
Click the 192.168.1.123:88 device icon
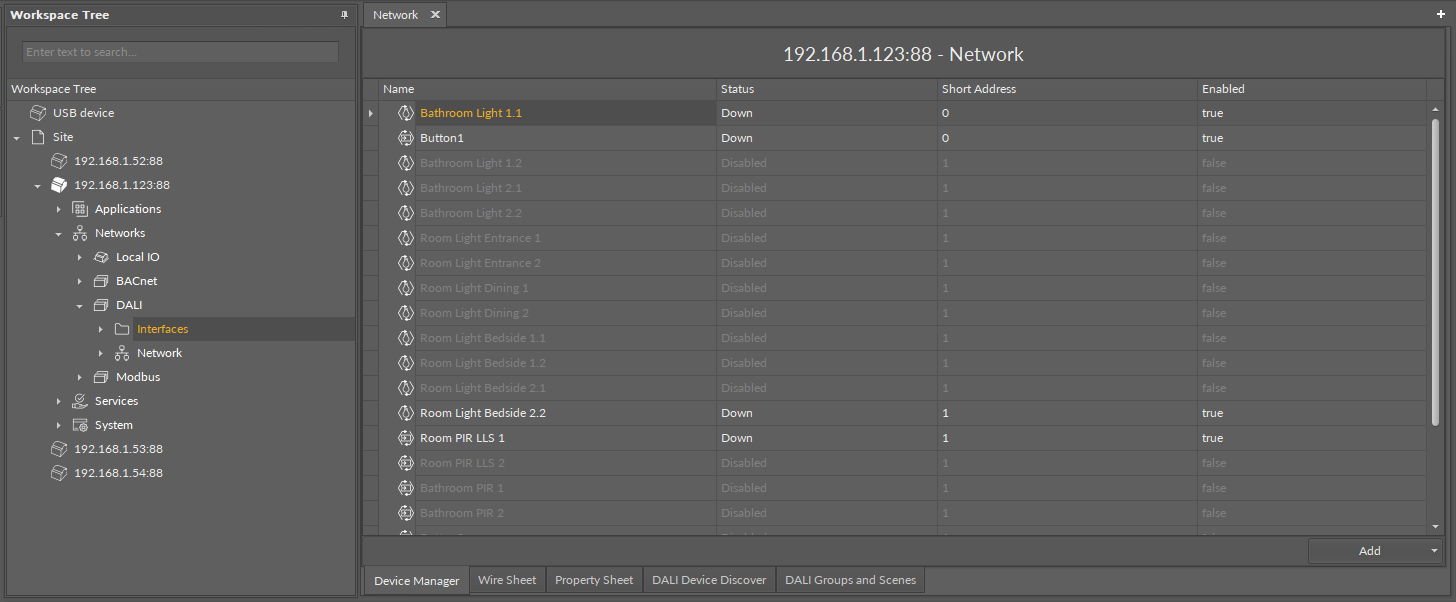coord(59,185)
